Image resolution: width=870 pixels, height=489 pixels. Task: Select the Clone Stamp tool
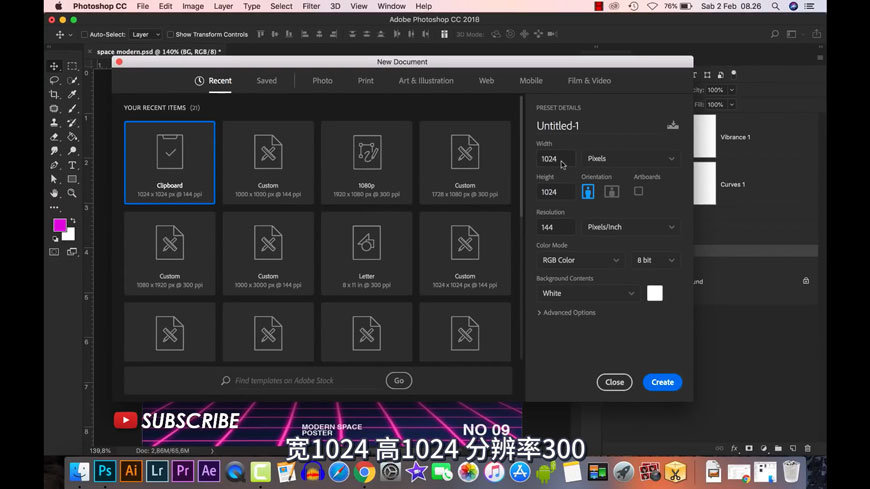point(54,123)
